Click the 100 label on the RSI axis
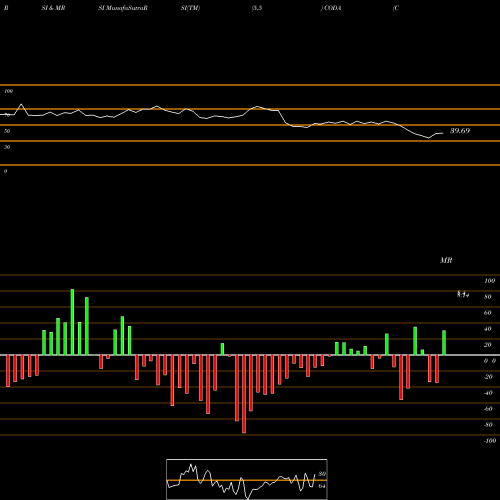Image resolution: width=500 pixels, height=500 pixels. [9, 91]
